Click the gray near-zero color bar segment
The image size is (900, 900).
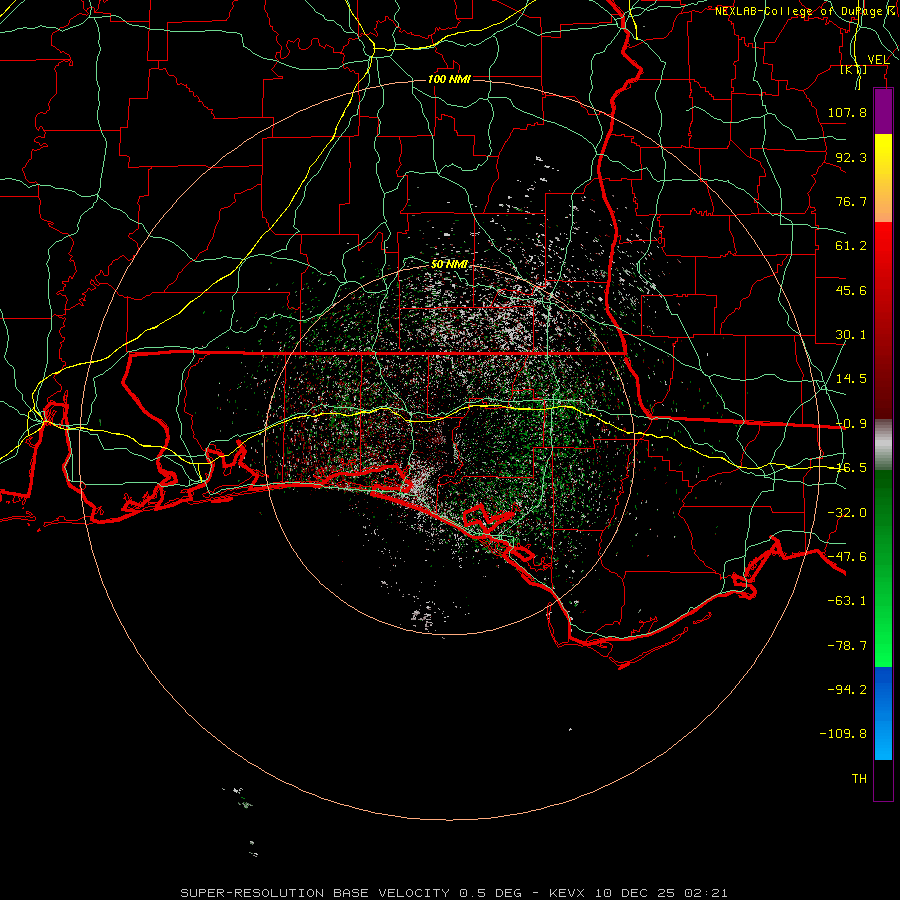[883, 444]
